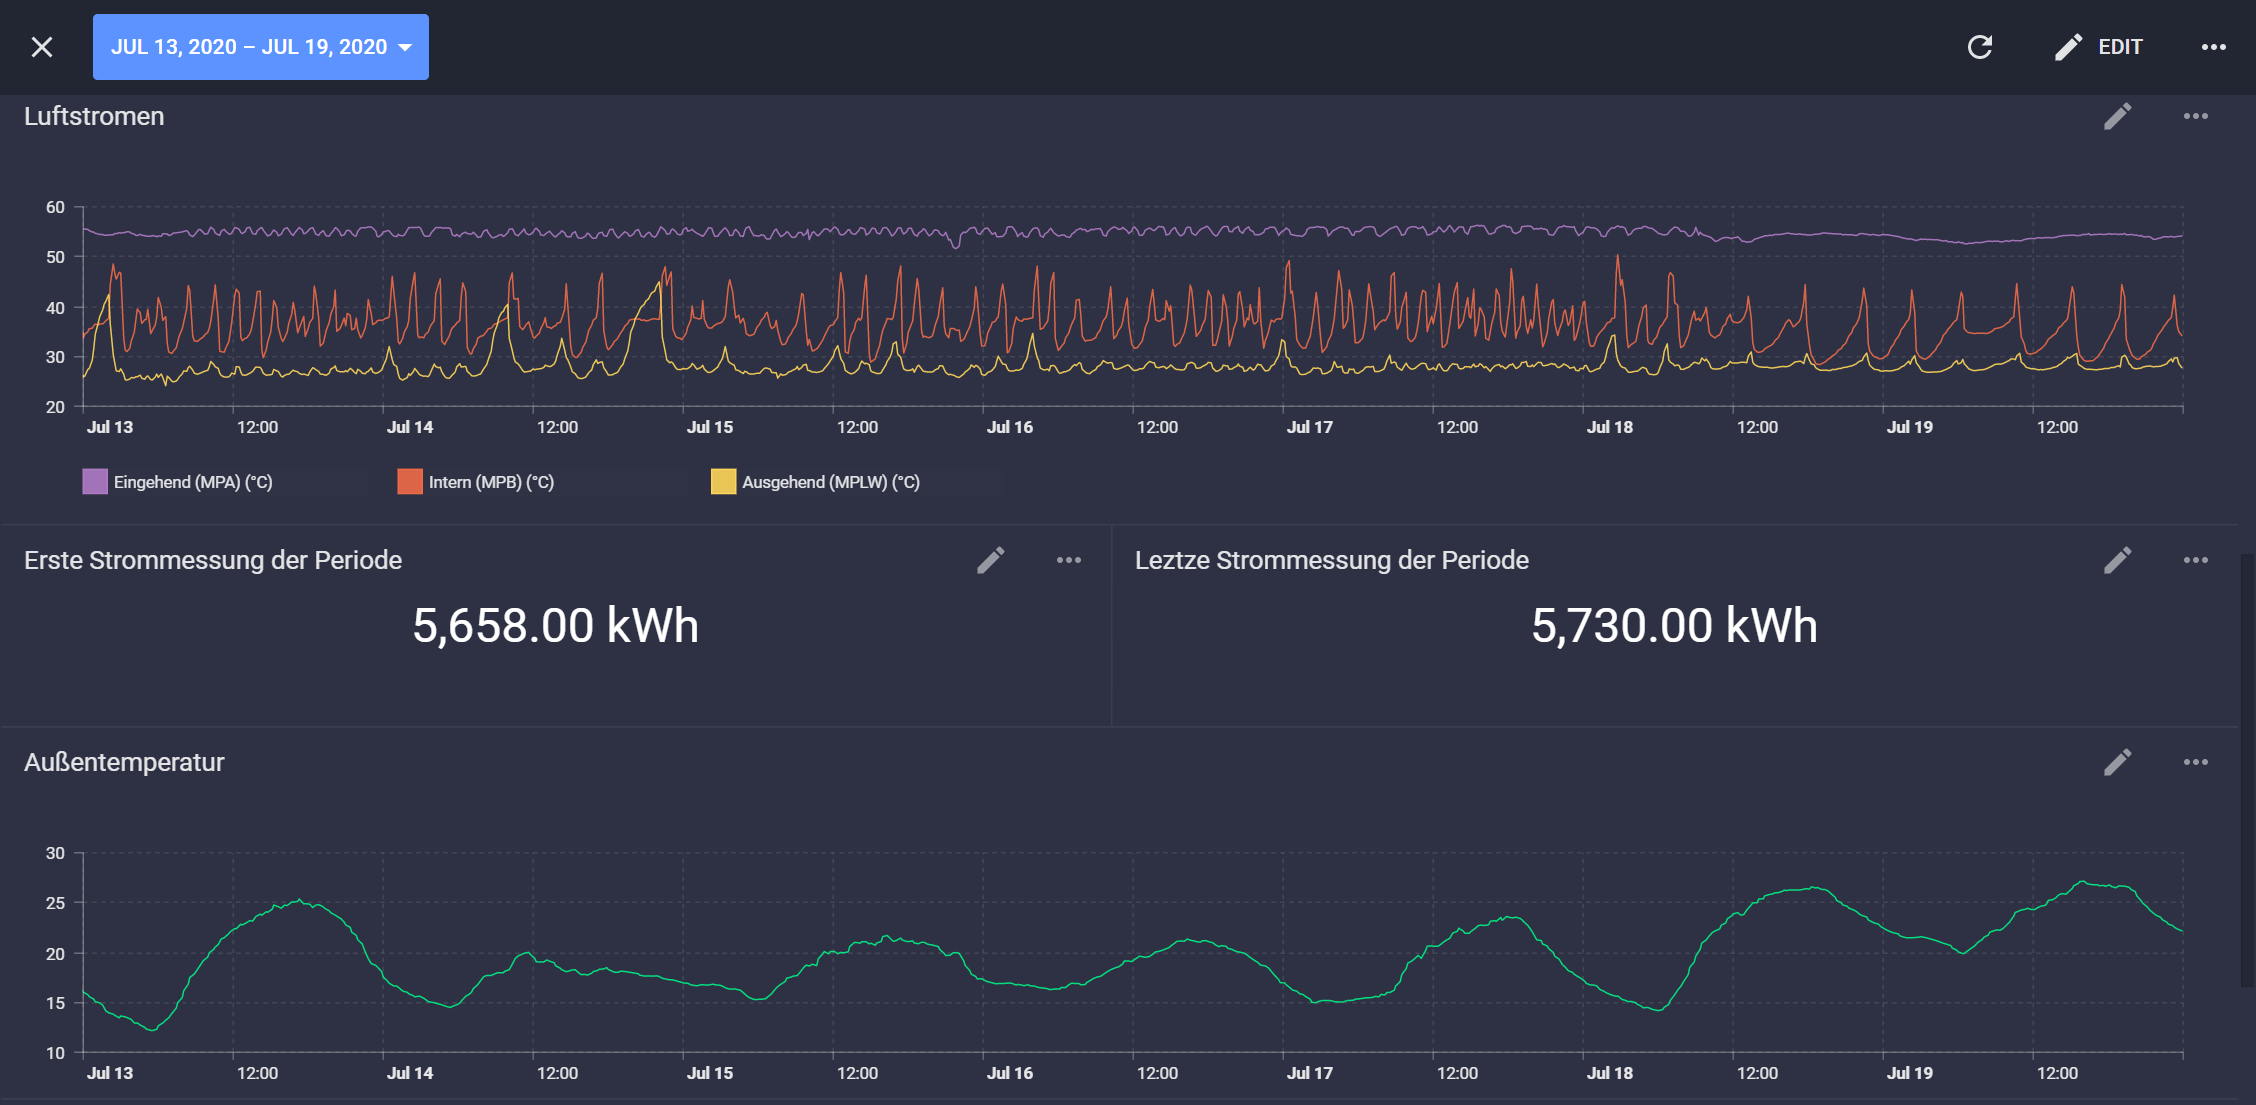Edit the Leztze Strommessung widget via pencil
This screenshot has width=2256, height=1105.
pyautogui.click(x=2117, y=560)
